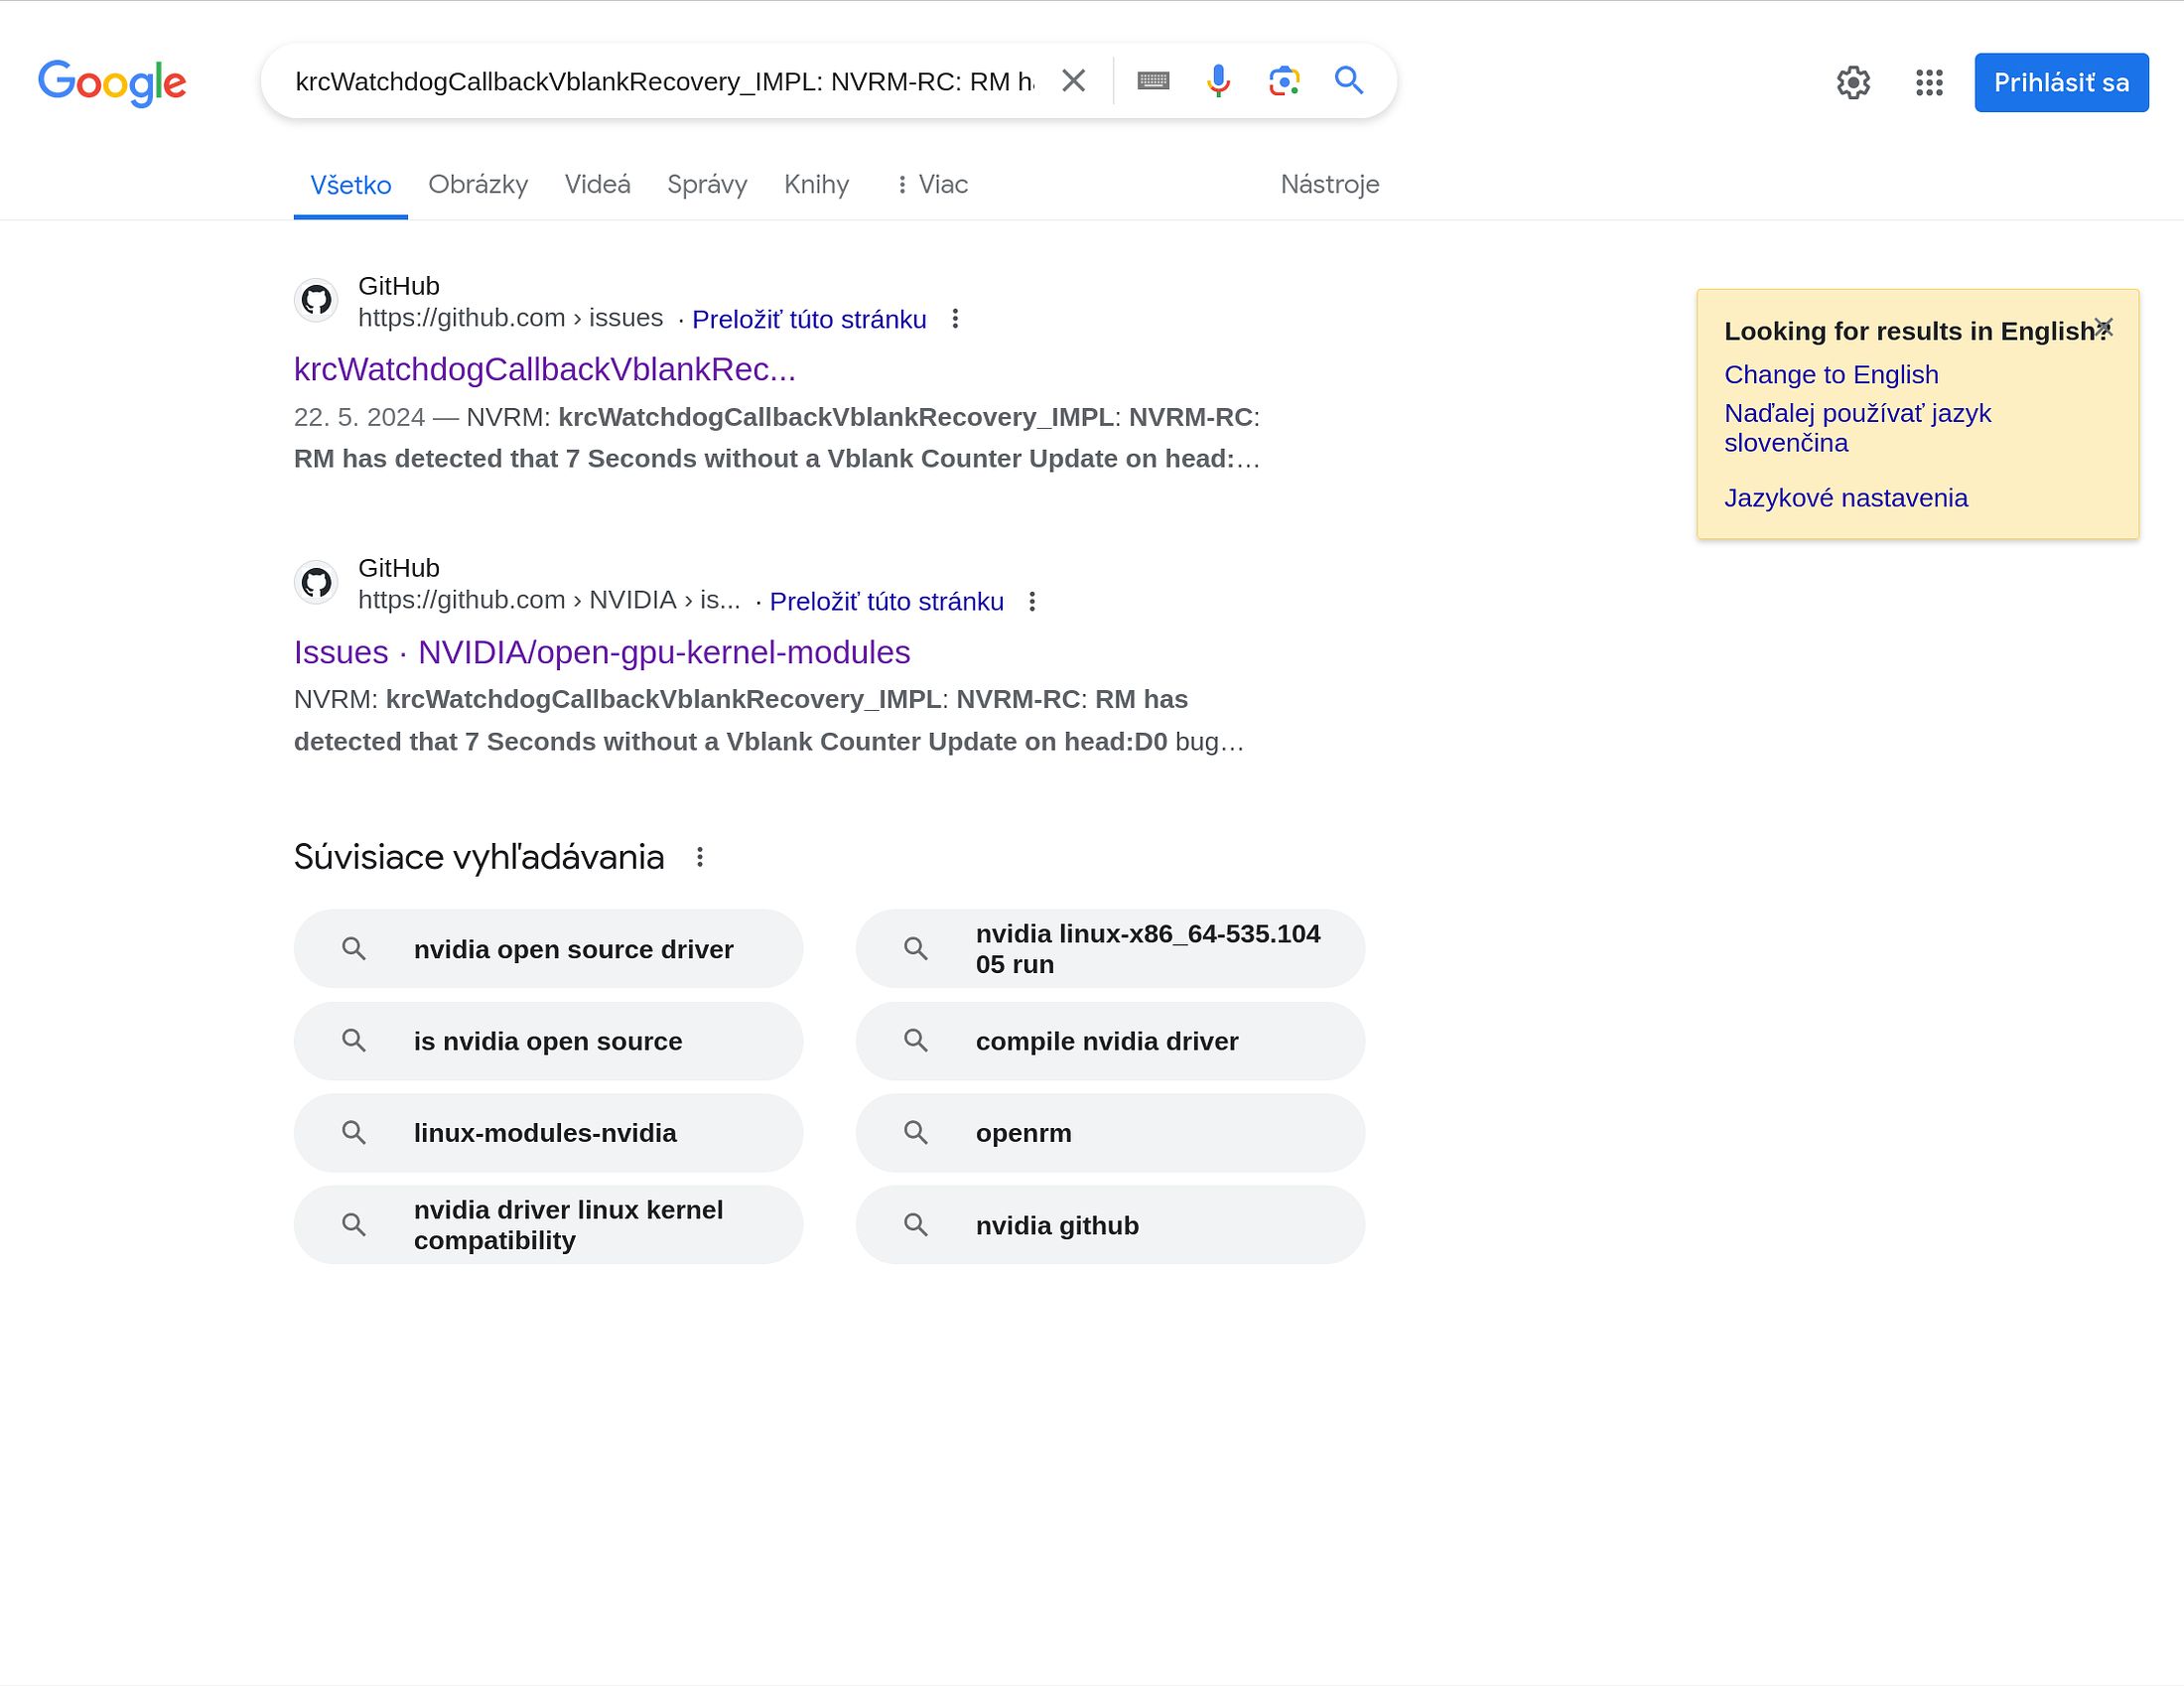Click the blue magnifier search icon
The image size is (2184, 1686).
1349,81
